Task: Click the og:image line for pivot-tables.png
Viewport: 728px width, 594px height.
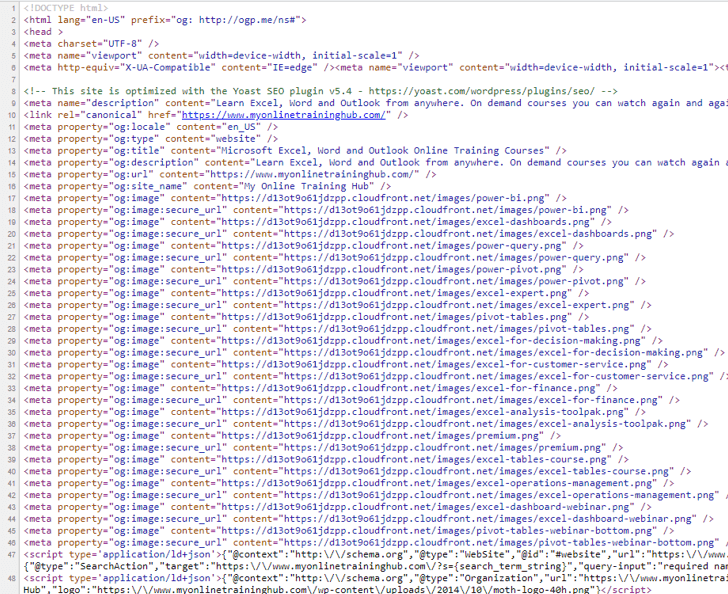Action: [306, 317]
